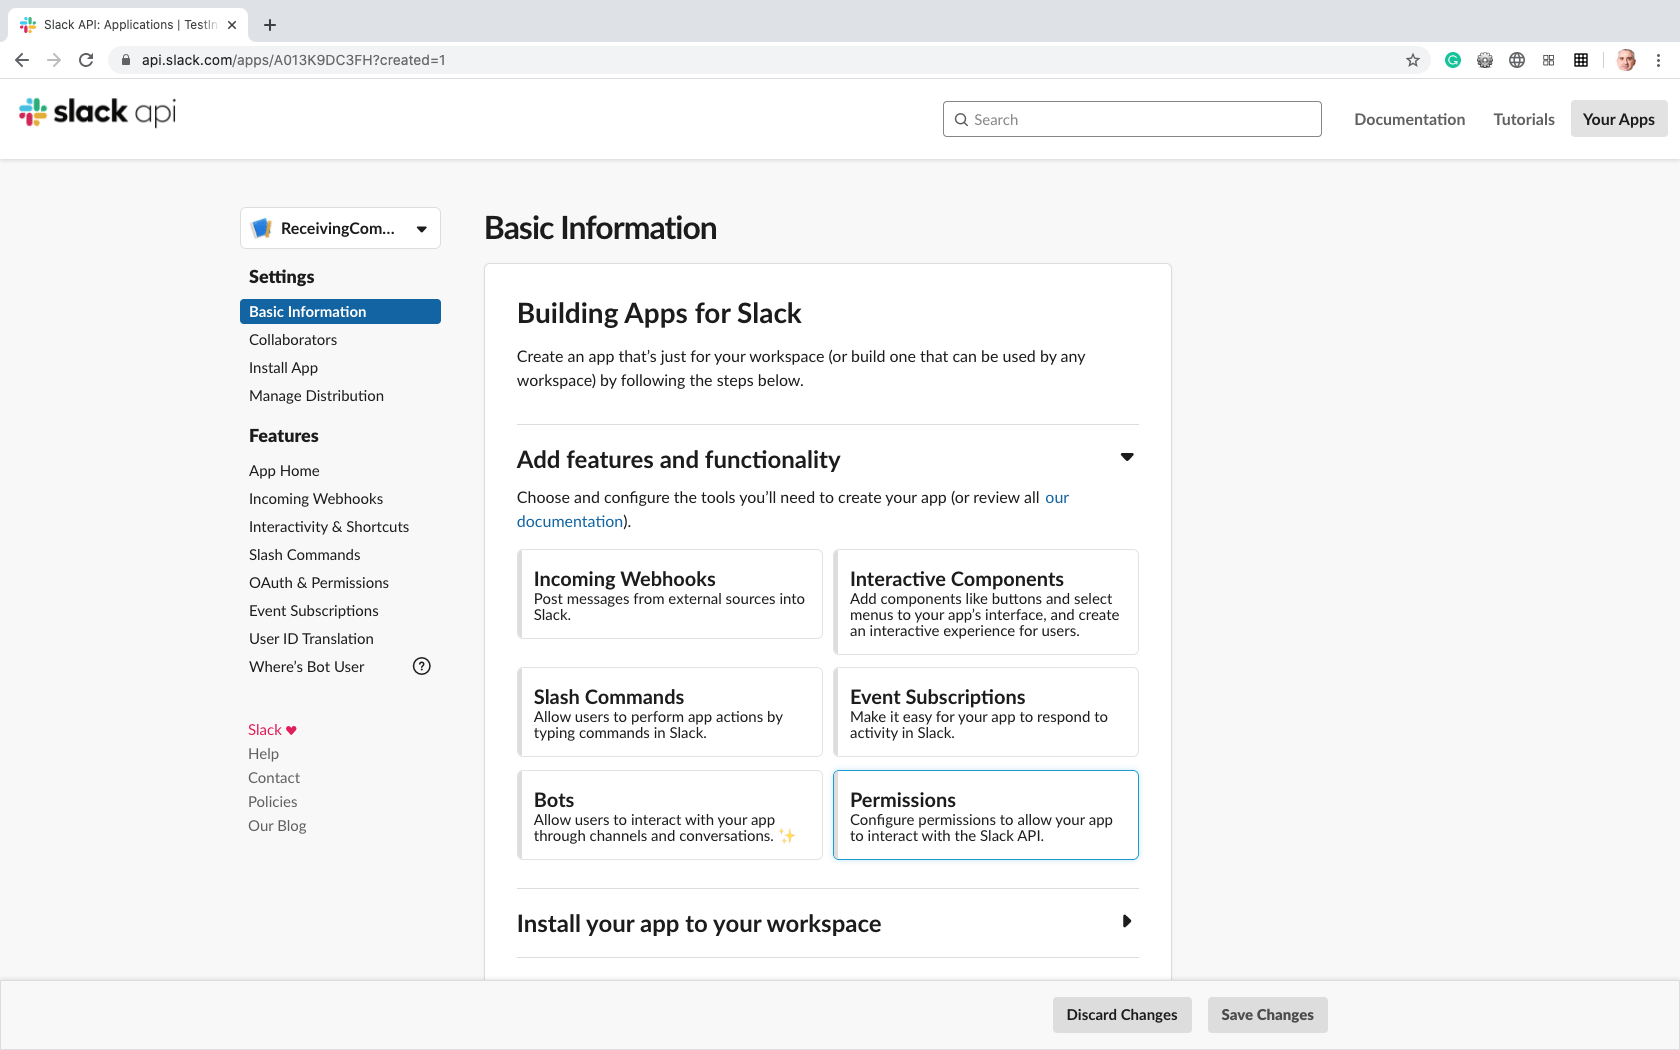Click the grid extension icon in toolbar

click(1581, 60)
